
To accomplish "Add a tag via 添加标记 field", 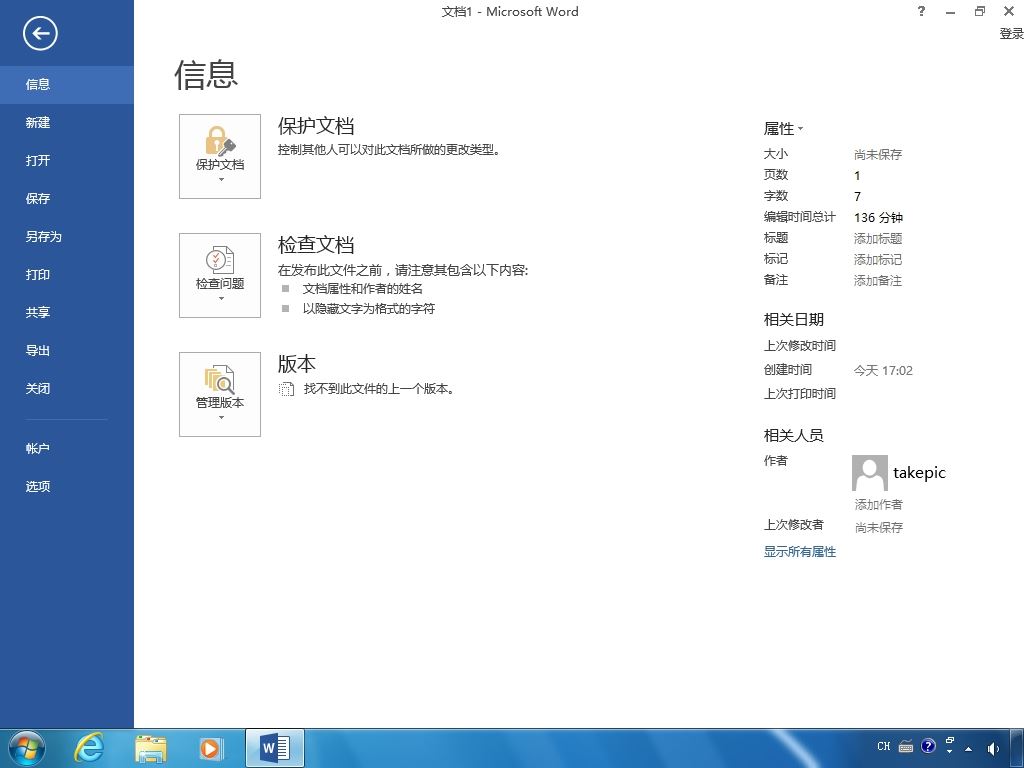I will pyautogui.click(x=878, y=259).
